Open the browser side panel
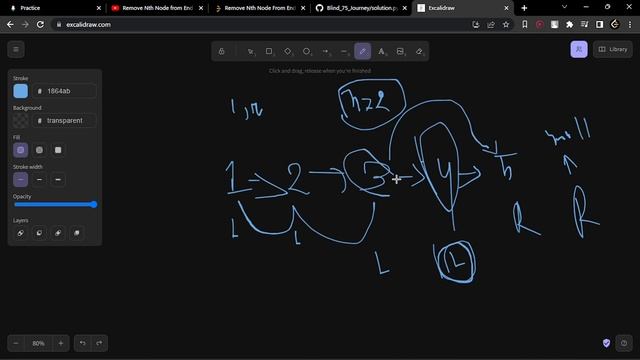Viewport: 640px width, 360px height. tap(599, 24)
